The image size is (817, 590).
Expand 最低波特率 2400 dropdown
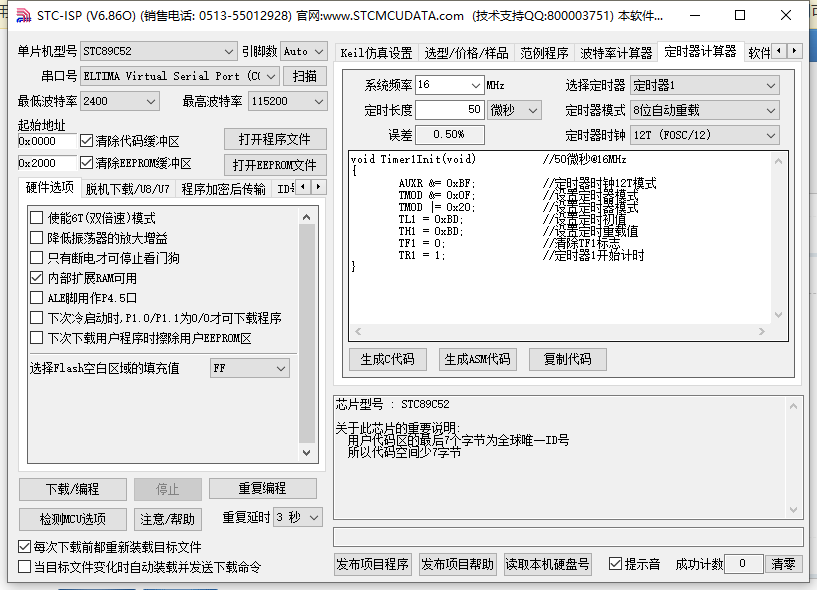pos(119,101)
